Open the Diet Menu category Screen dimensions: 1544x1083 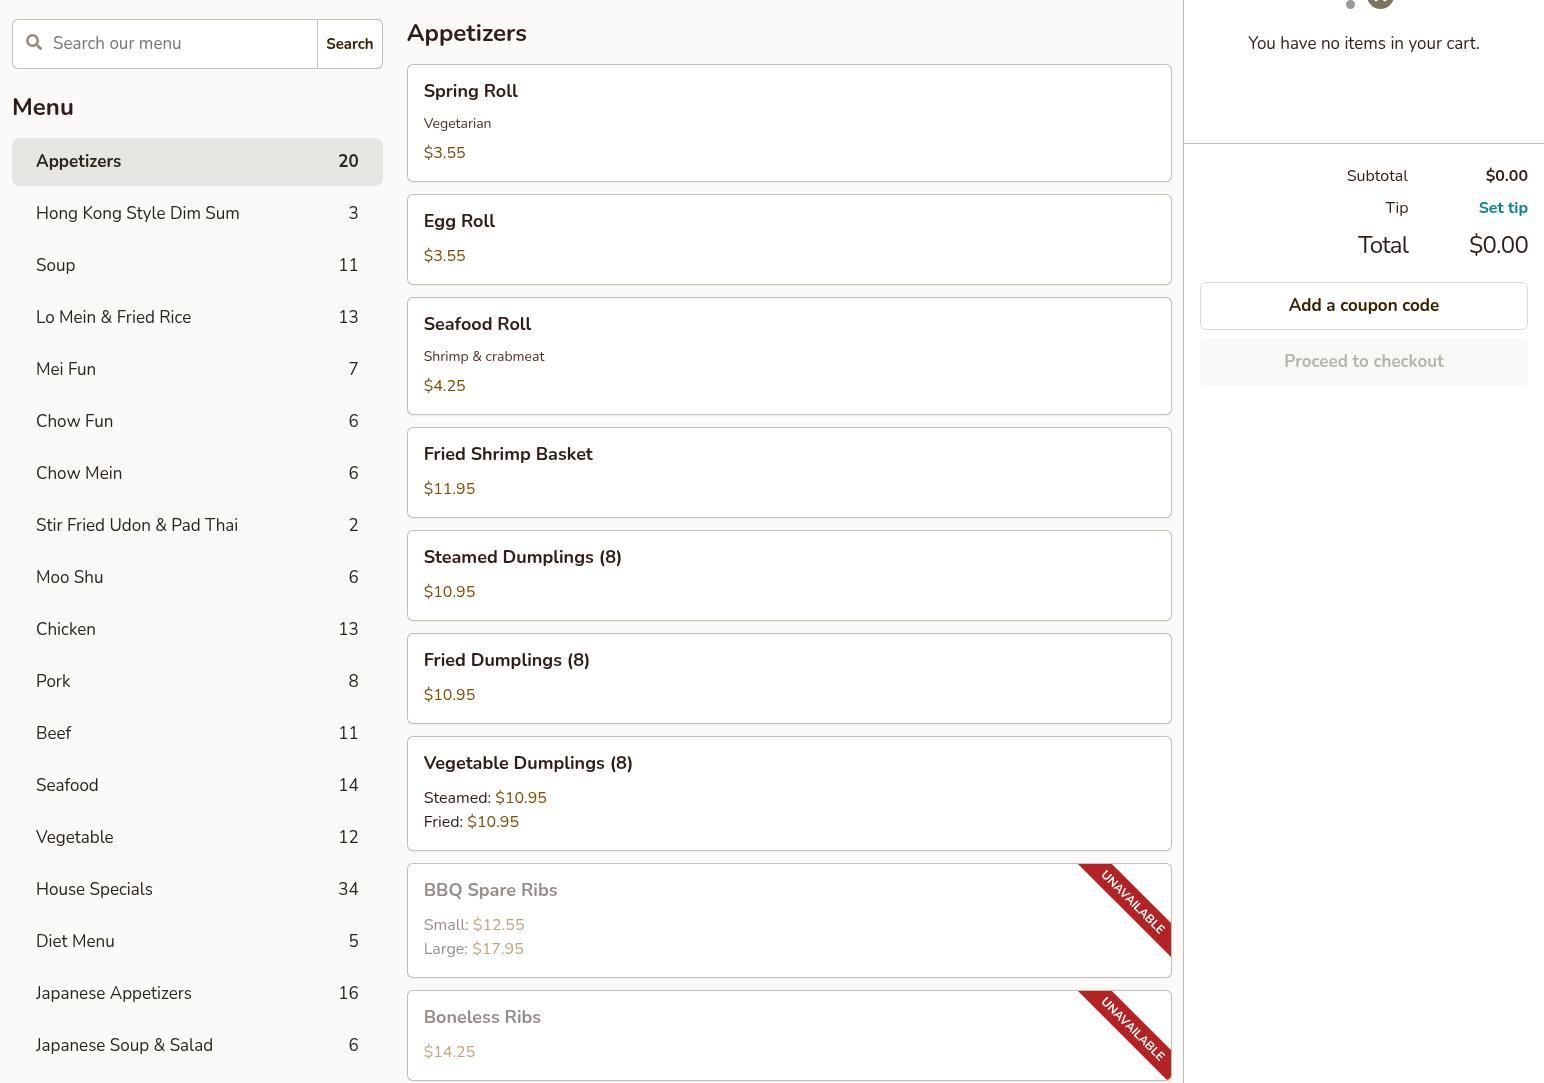click(197, 942)
